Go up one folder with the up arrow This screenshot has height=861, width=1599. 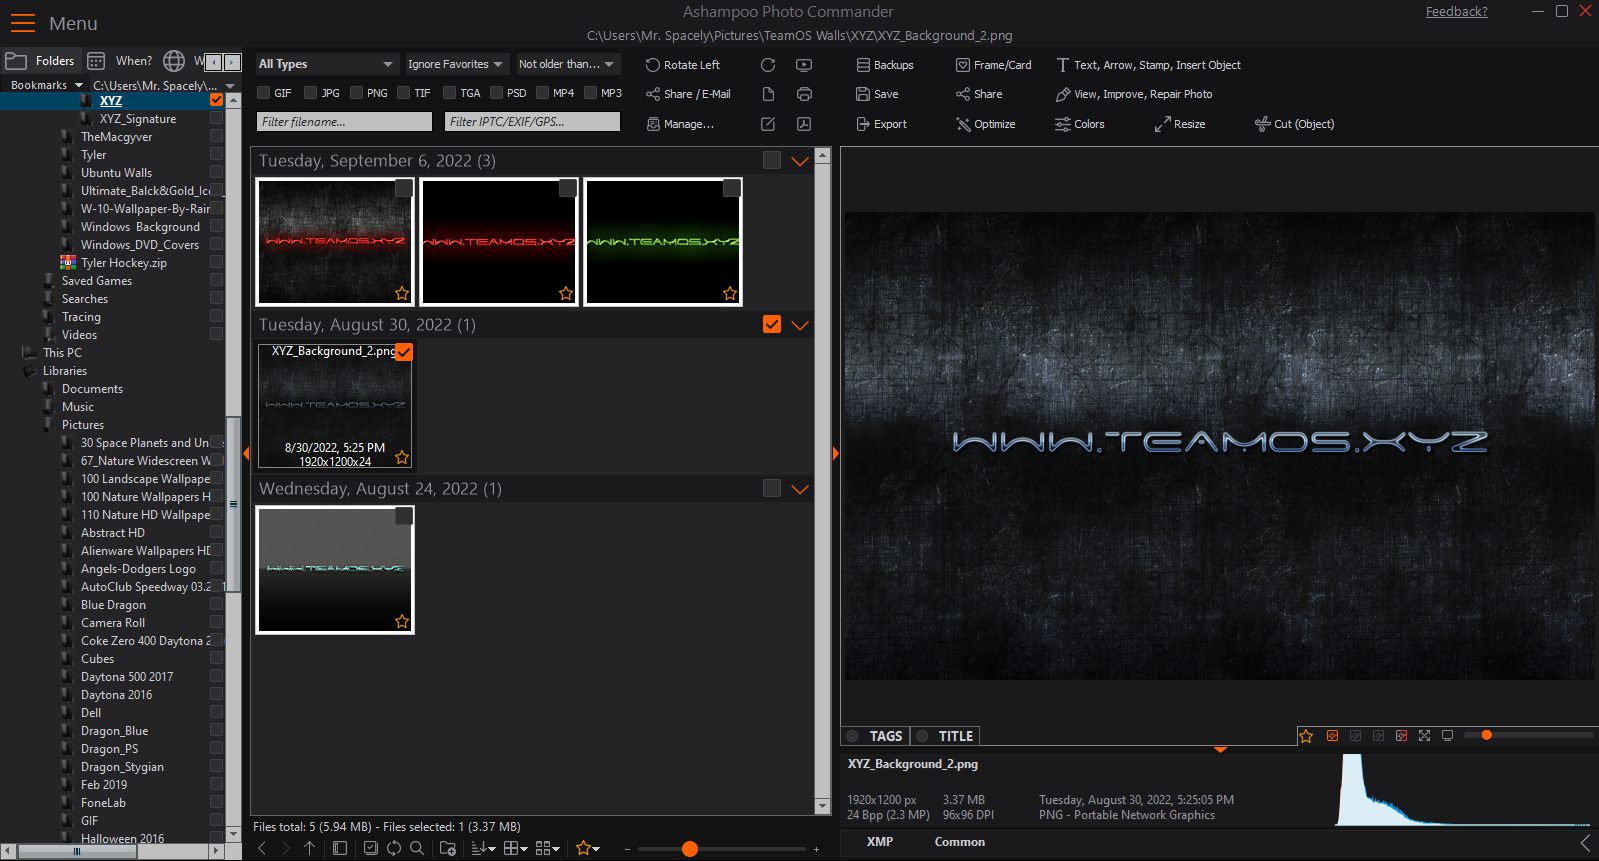click(310, 848)
